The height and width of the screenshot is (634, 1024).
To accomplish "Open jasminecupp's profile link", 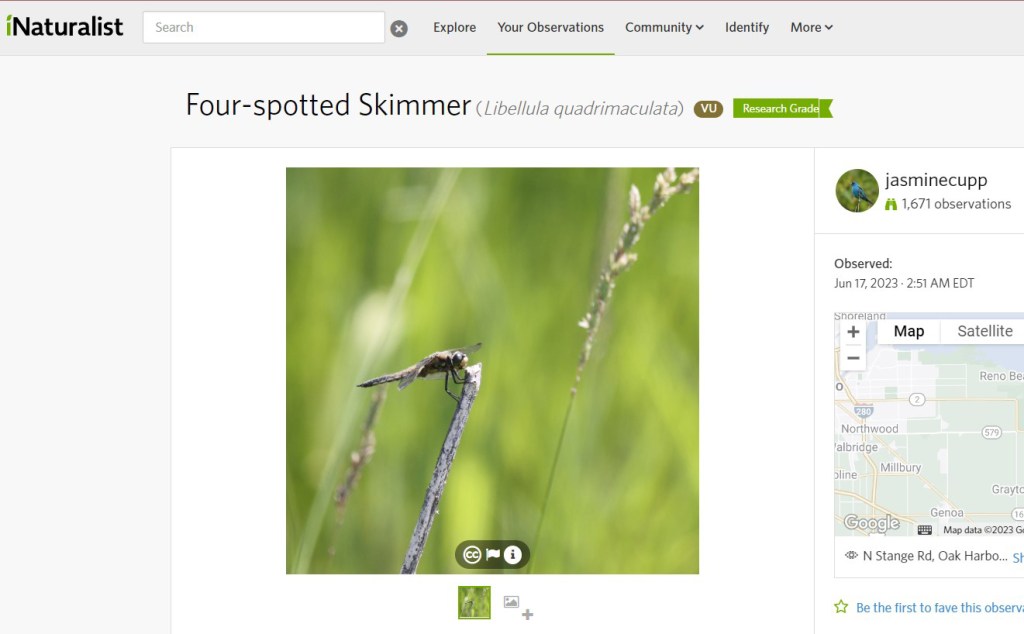I will point(936,180).
